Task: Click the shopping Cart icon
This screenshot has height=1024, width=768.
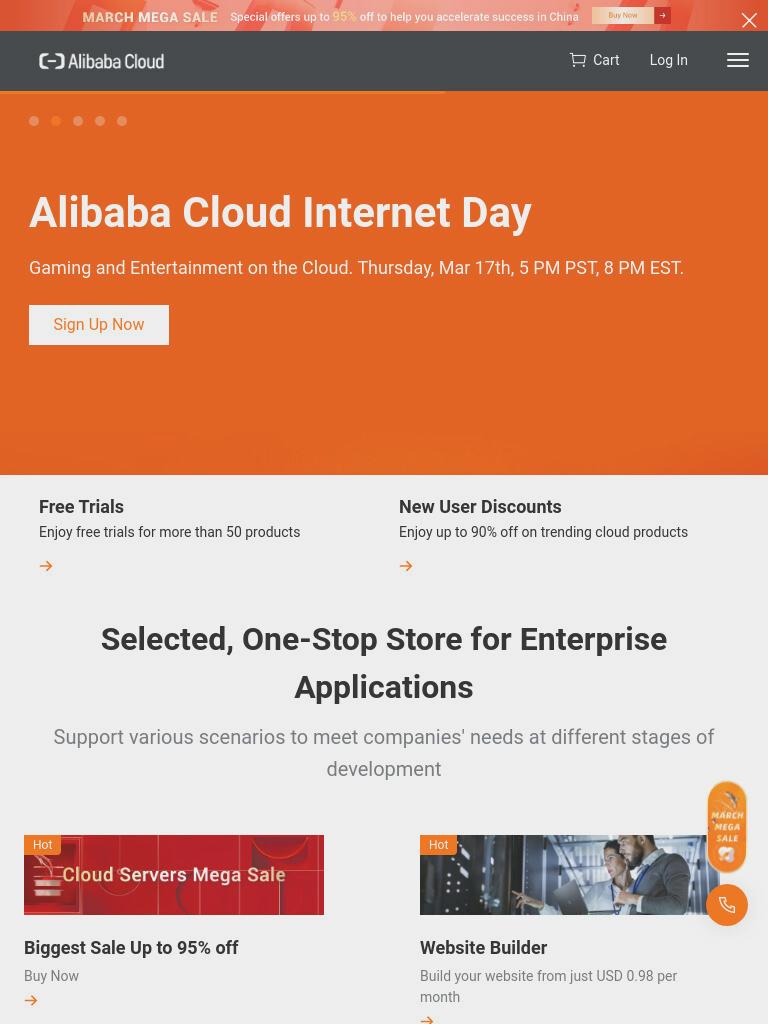Action: pos(577,60)
